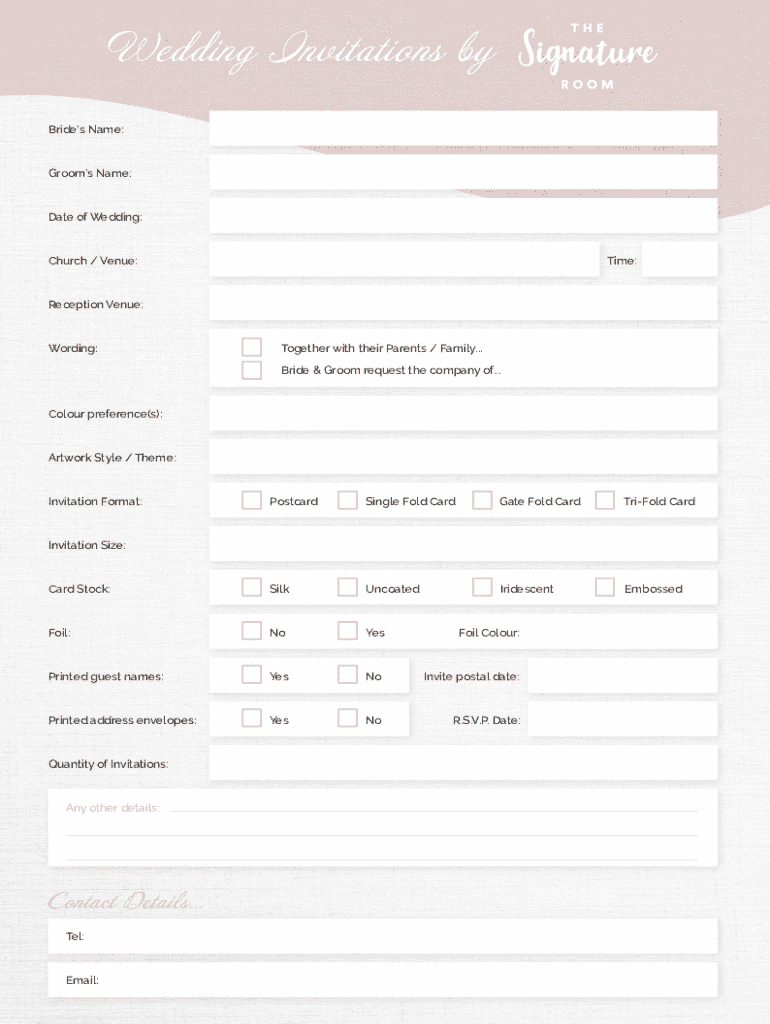Click the Quantity of Invitations field

(x=463, y=763)
